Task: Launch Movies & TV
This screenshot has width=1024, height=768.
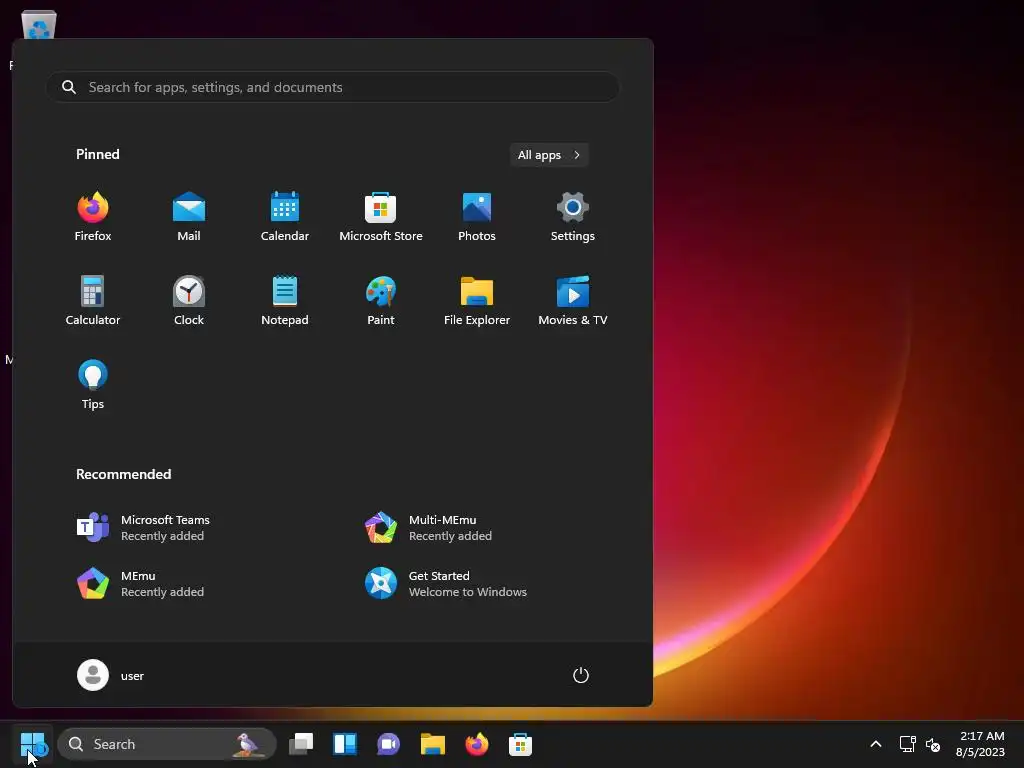Action: pos(573,301)
